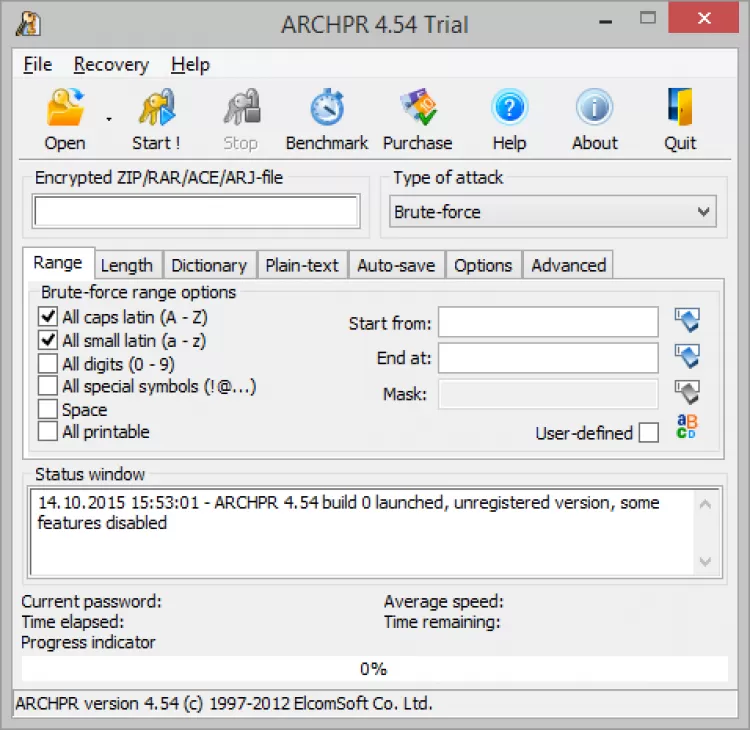Click the Time remaining: label
Viewport: 750px width, 730px height.
(x=442, y=622)
